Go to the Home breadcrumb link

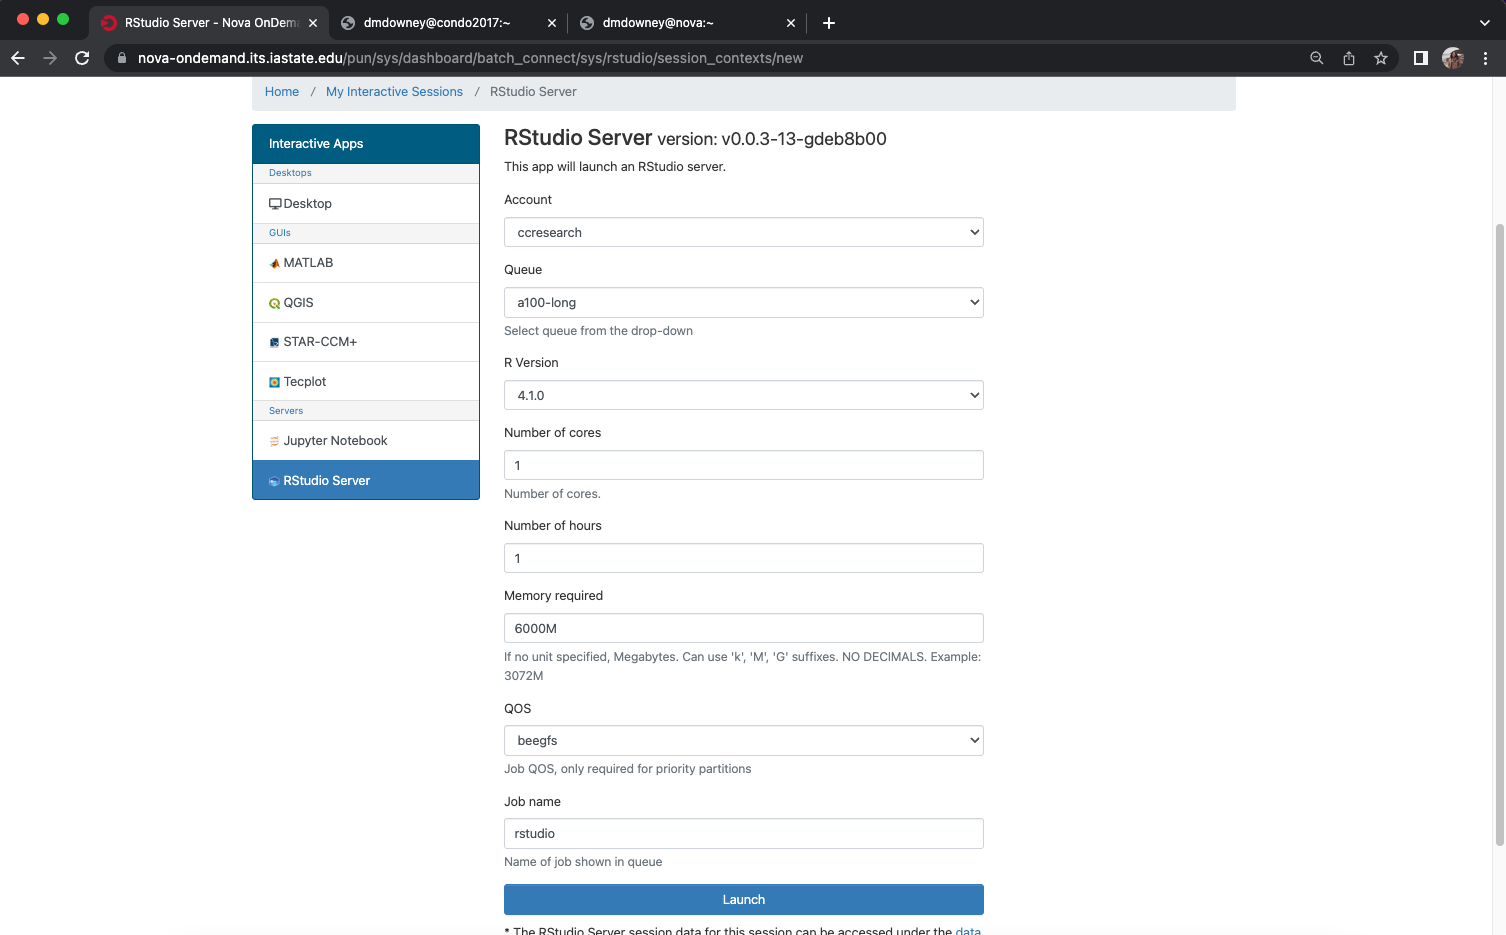(x=282, y=92)
